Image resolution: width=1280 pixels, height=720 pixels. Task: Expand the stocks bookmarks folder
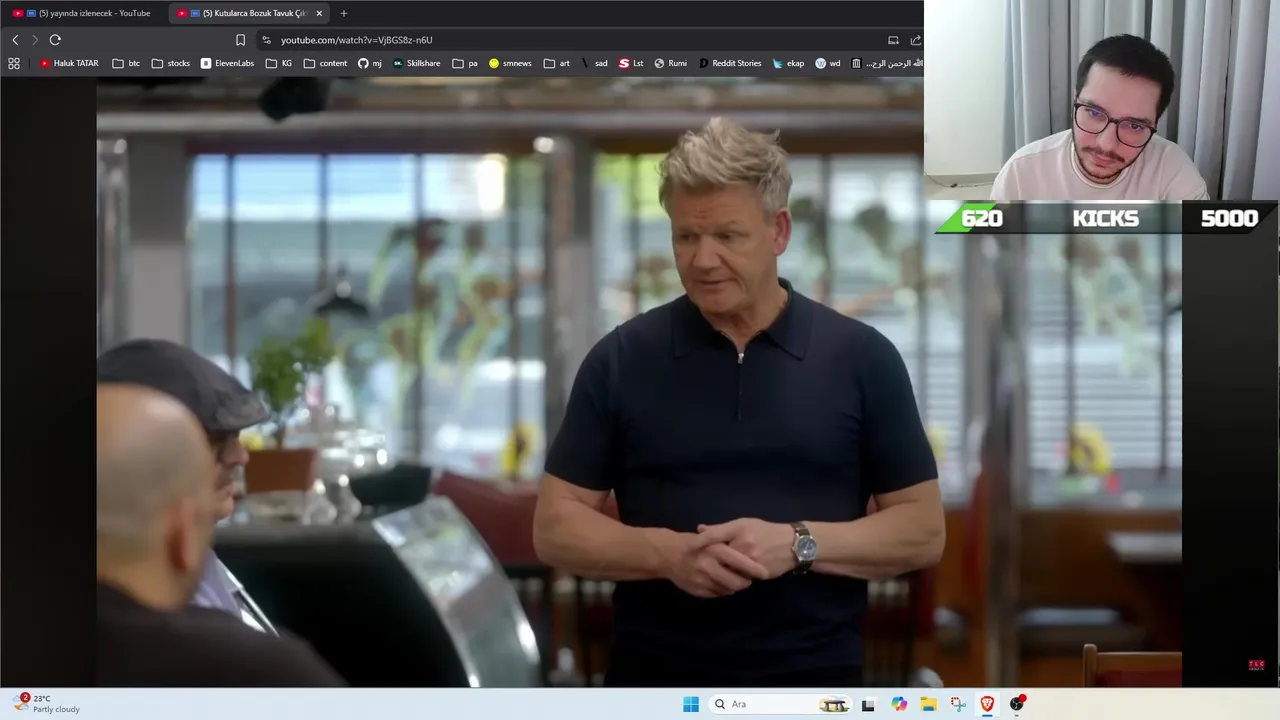click(x=171, y=63)
